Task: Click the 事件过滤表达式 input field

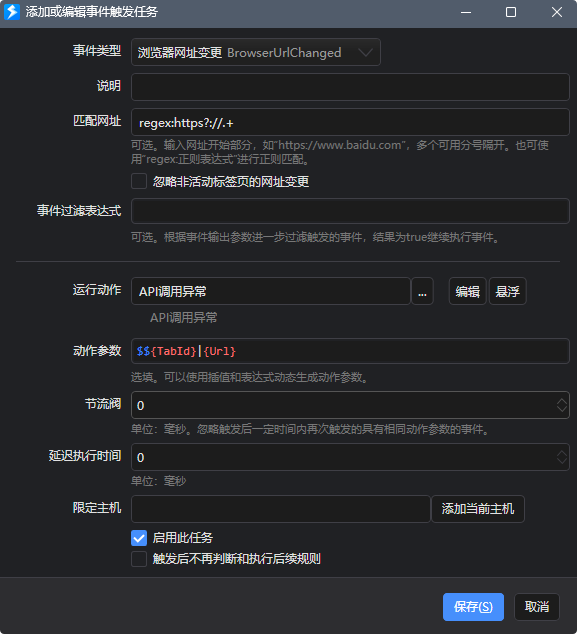Action: click(350, 211)
